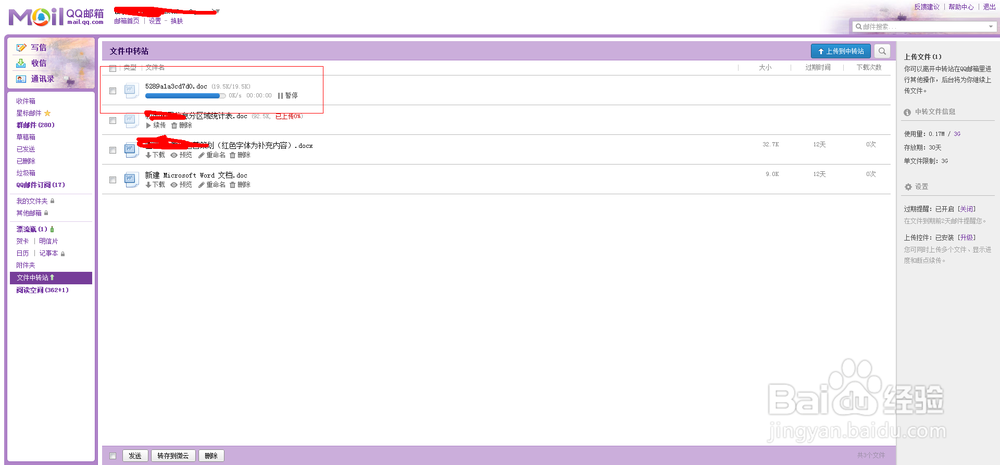Check the box for 5289a1a3cd7d0.doc

[x=113, y=91]
